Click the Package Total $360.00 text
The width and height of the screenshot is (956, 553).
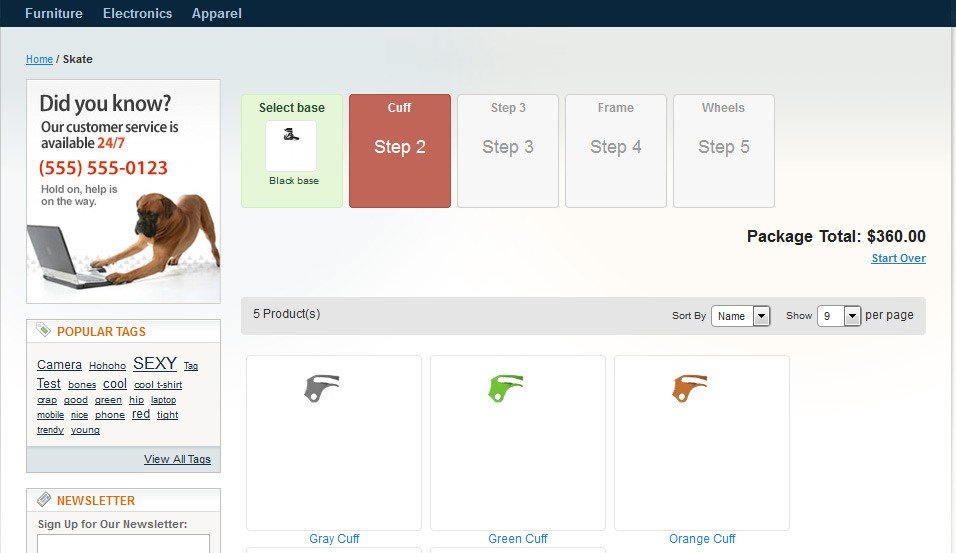[836, 237]
